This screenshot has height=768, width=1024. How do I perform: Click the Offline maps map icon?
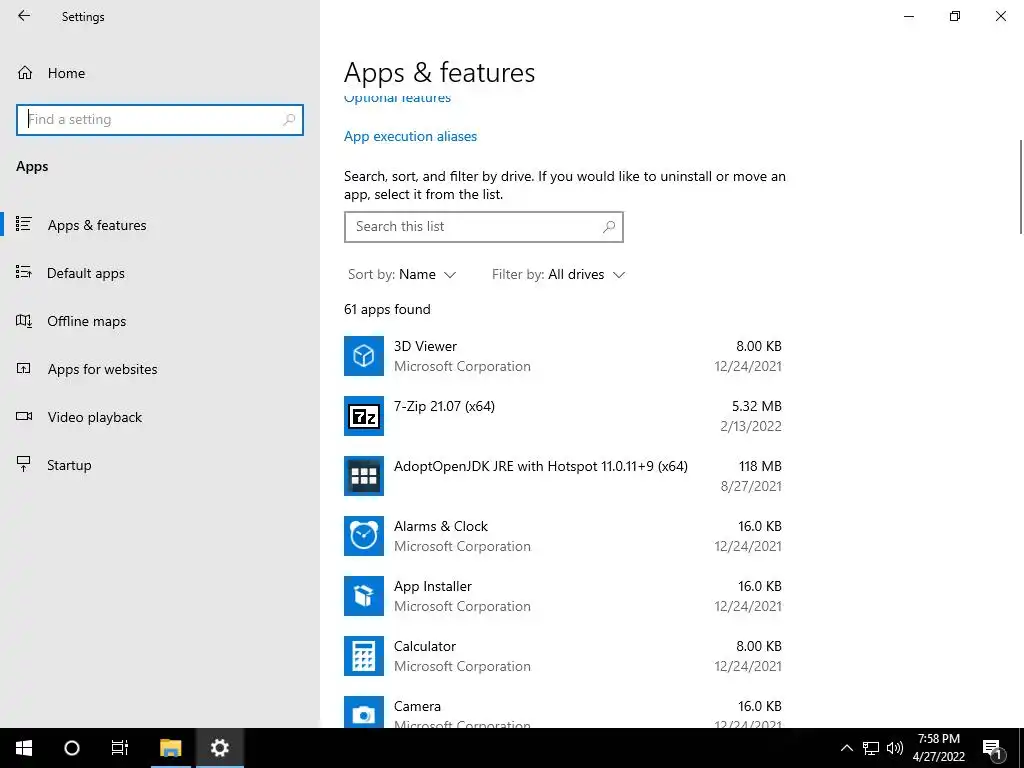24,320
